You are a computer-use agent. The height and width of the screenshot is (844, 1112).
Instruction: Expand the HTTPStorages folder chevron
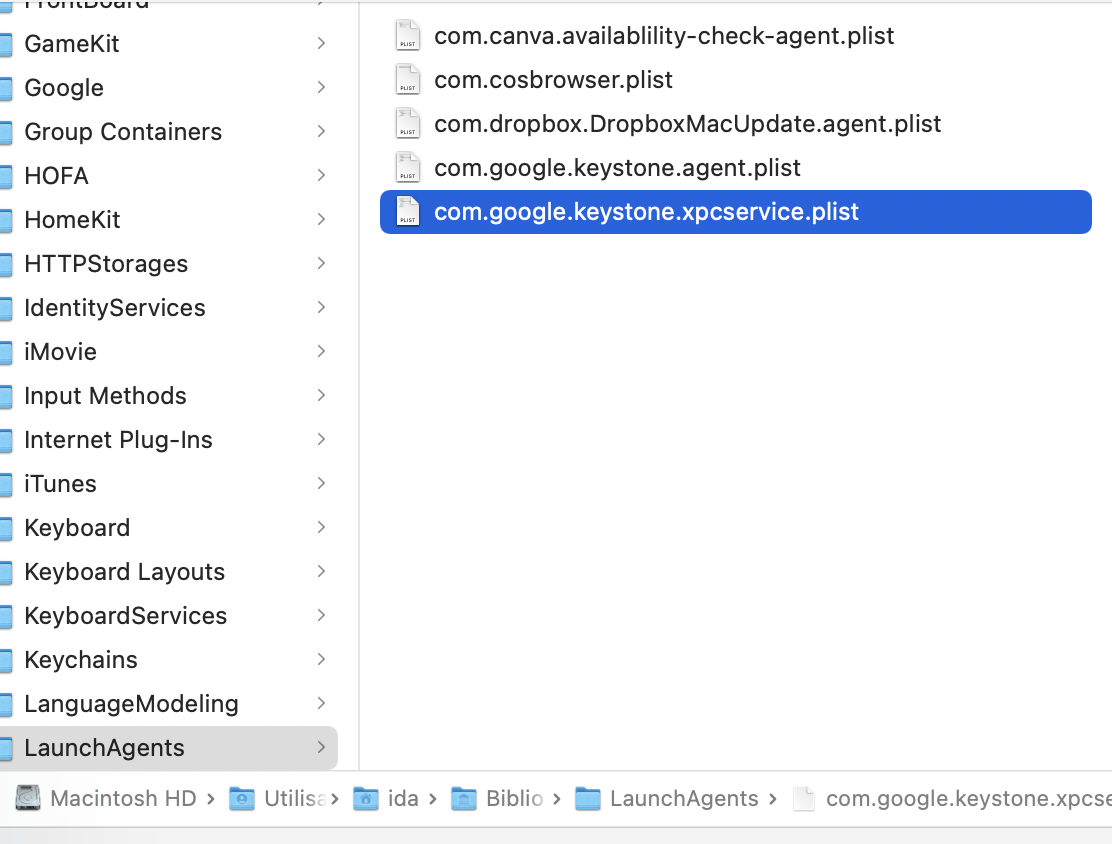(321, 264)
